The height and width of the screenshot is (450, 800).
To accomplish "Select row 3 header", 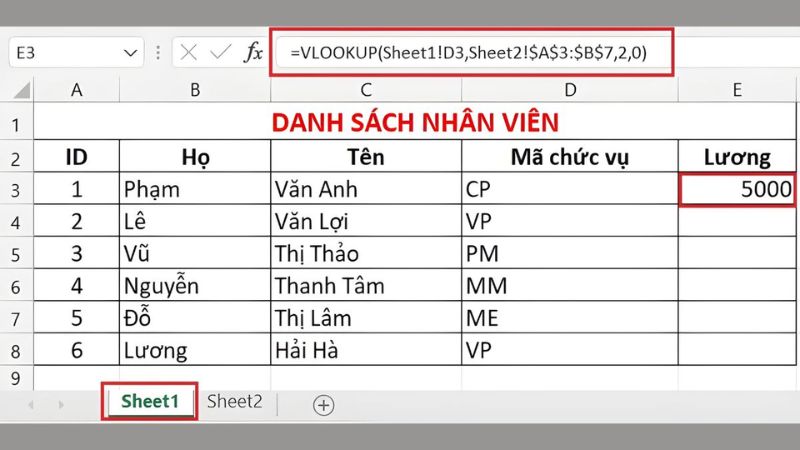I will point(16,188).
